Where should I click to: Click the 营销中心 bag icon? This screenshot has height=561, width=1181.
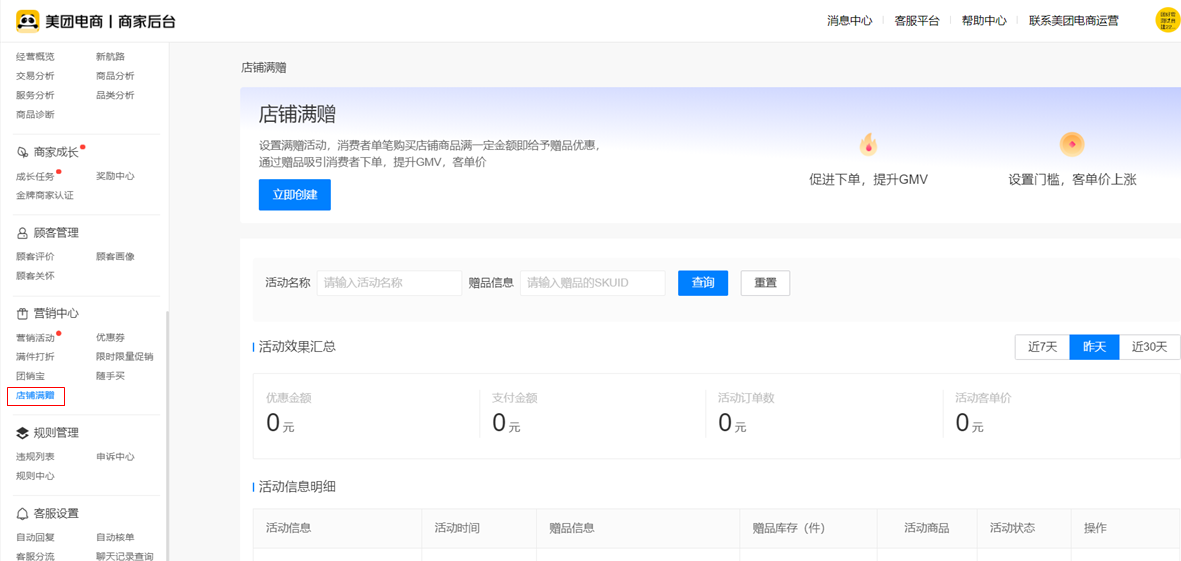coord(22,314)
